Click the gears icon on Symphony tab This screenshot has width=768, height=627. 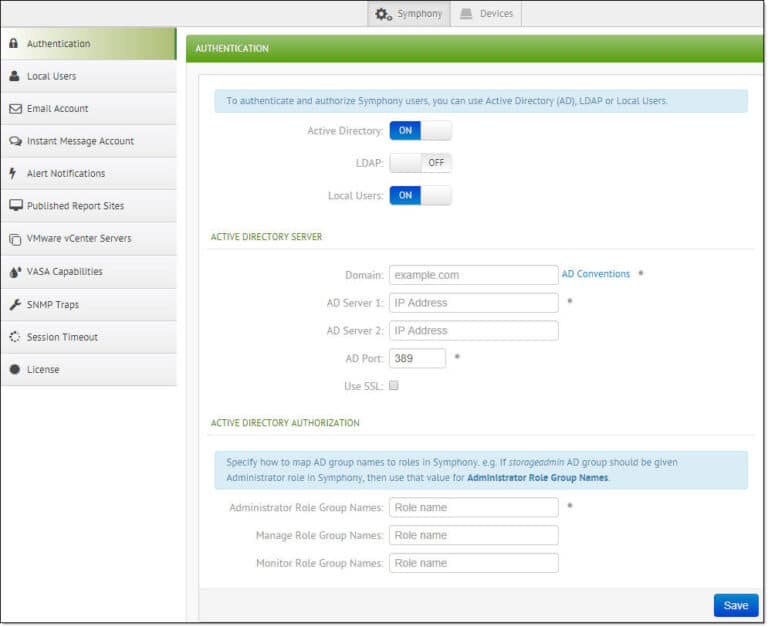pyautogui.click(x=384, y=14)
